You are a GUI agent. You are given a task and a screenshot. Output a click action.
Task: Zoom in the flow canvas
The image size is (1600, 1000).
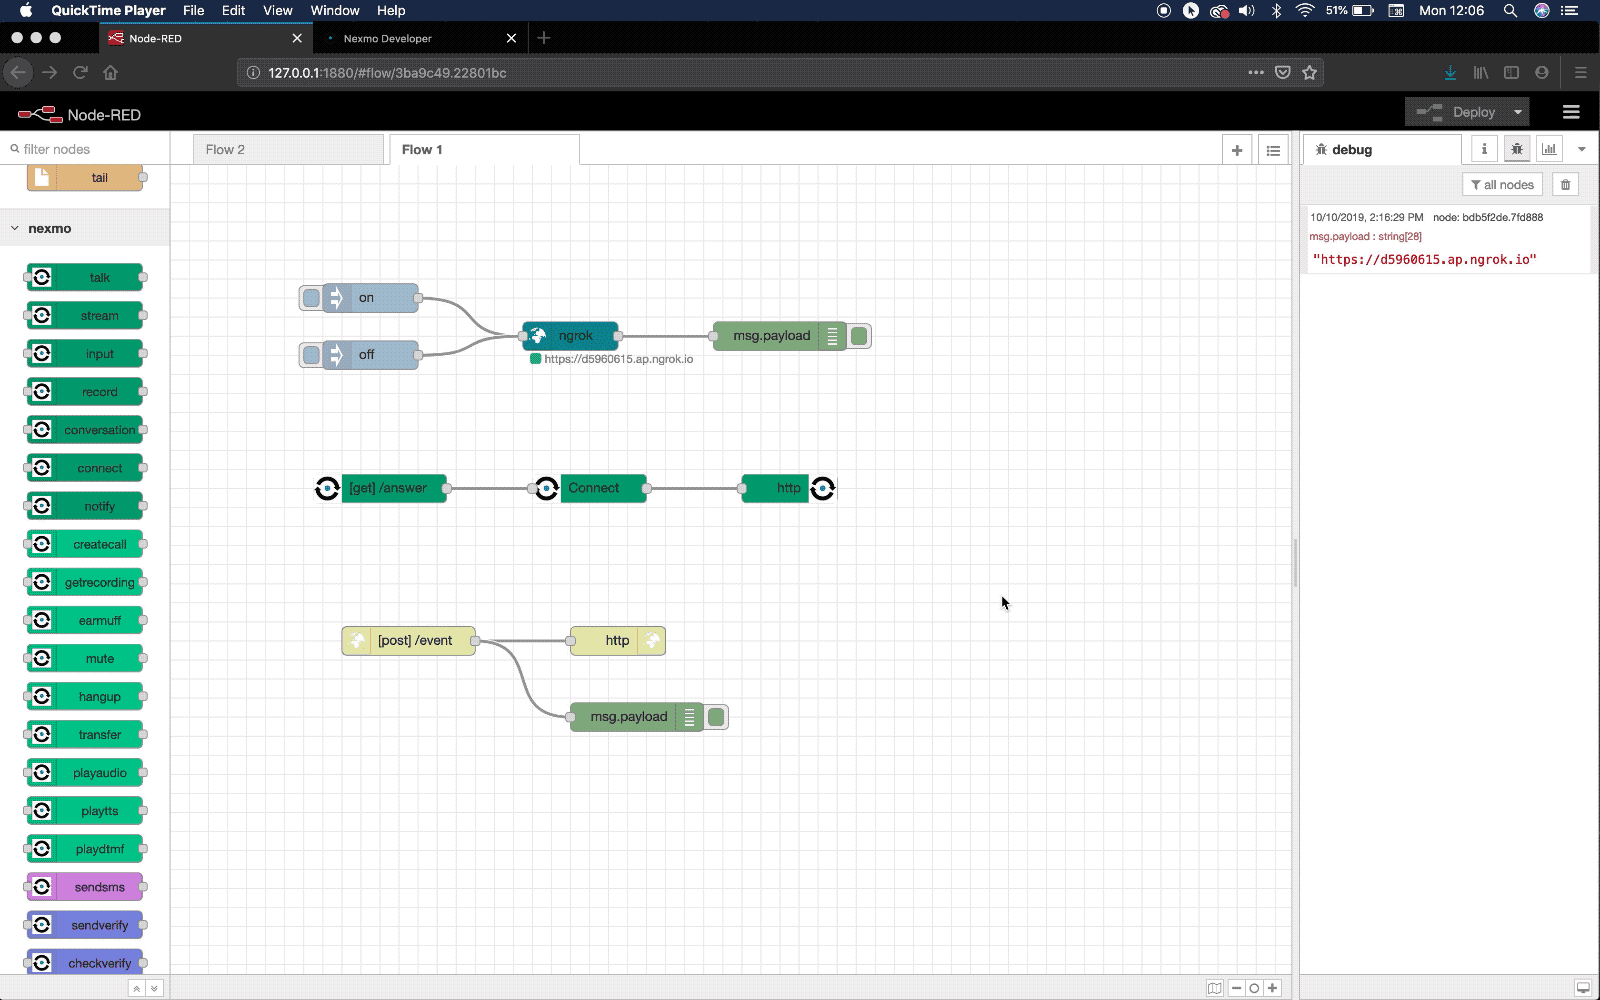click(1272, 988)
